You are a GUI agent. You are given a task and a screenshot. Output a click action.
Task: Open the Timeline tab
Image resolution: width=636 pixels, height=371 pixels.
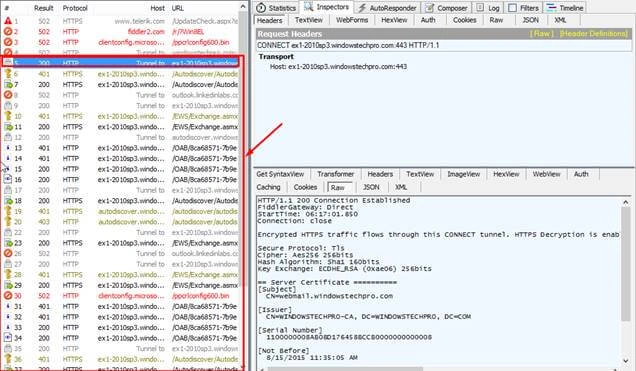(565, 8)
